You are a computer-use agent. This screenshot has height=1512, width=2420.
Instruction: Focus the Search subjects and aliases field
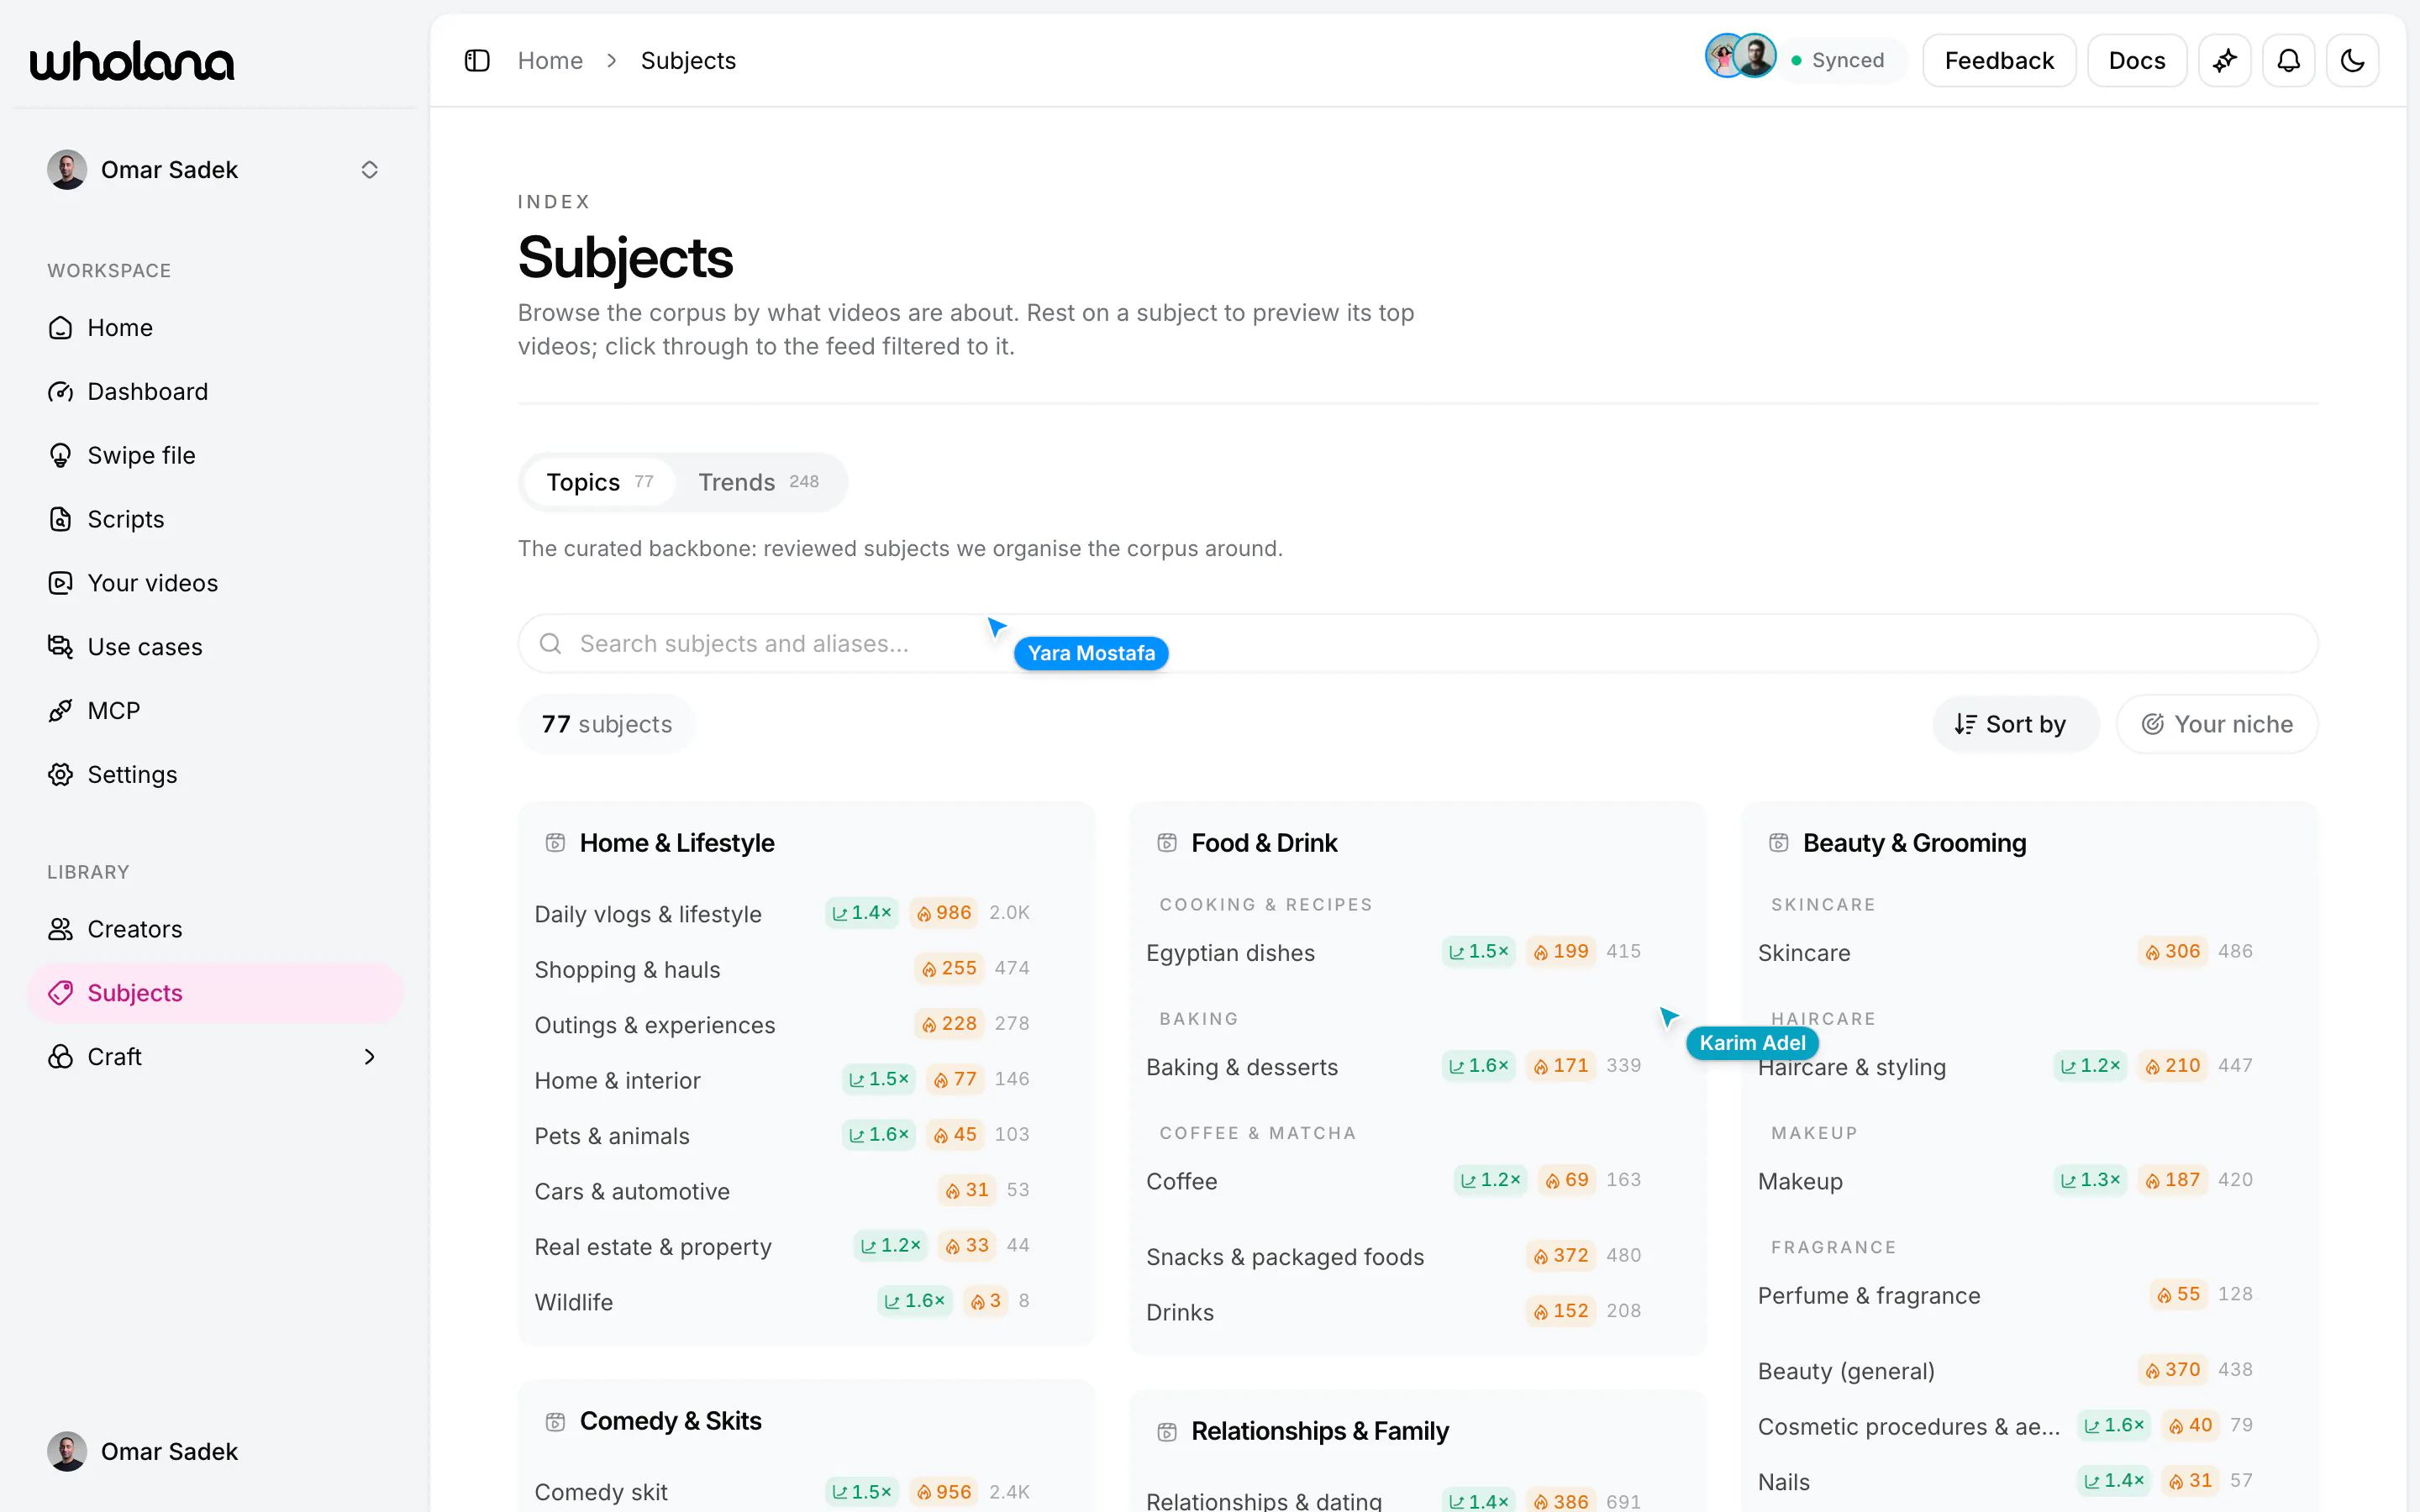pyautogui.click(x=1417, y=644)
